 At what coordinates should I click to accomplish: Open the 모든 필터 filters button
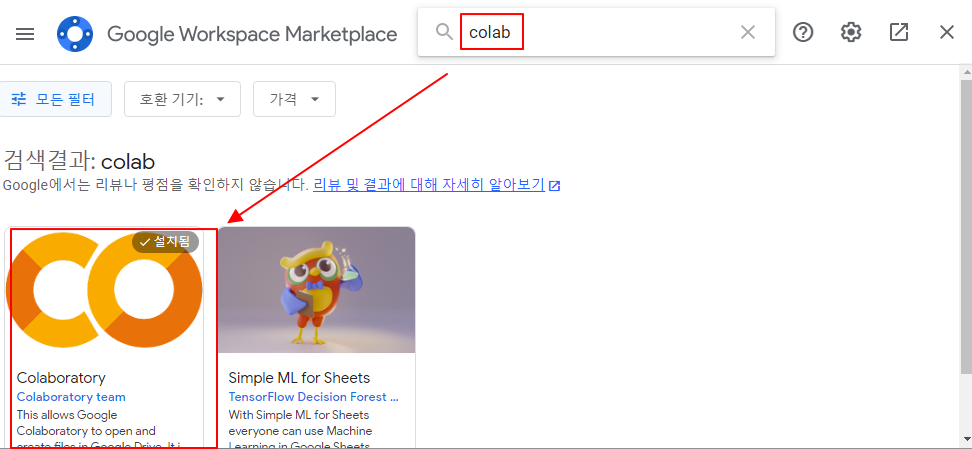pos(55,99)
